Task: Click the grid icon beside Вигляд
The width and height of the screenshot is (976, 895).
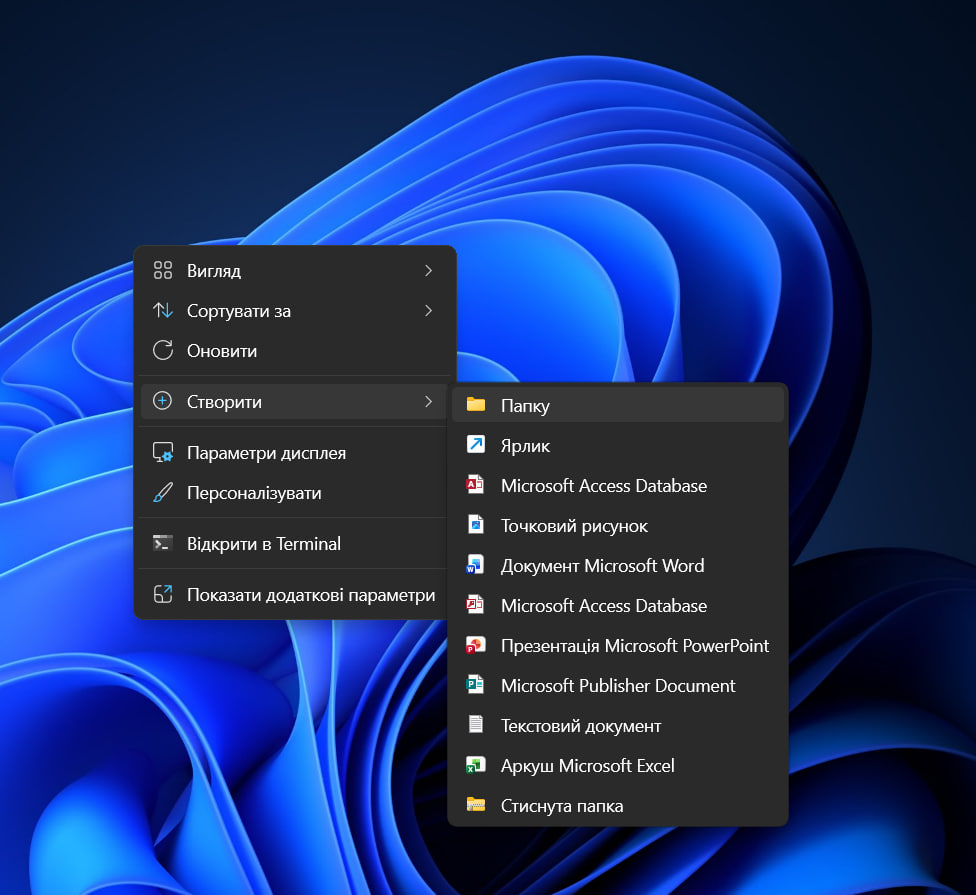Action: coord(162,270)
